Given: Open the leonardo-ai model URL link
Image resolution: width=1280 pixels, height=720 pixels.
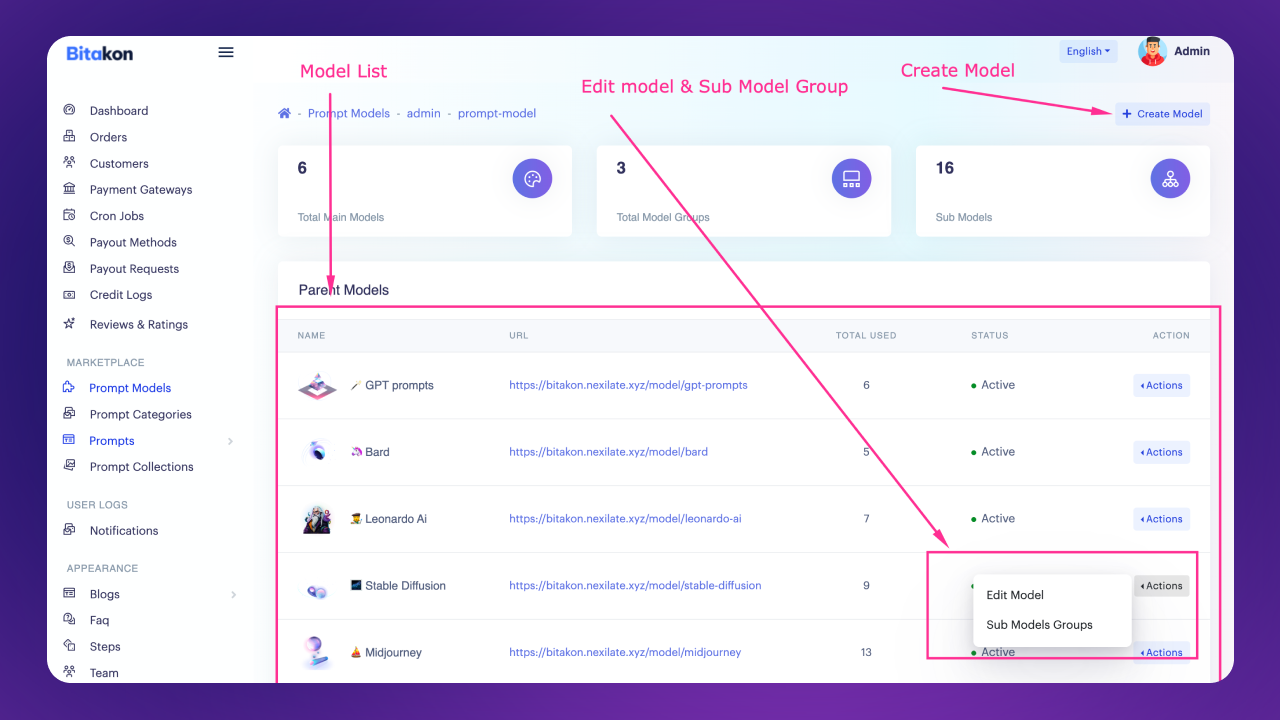Looking at the screenshot, I should coord(625,519).
